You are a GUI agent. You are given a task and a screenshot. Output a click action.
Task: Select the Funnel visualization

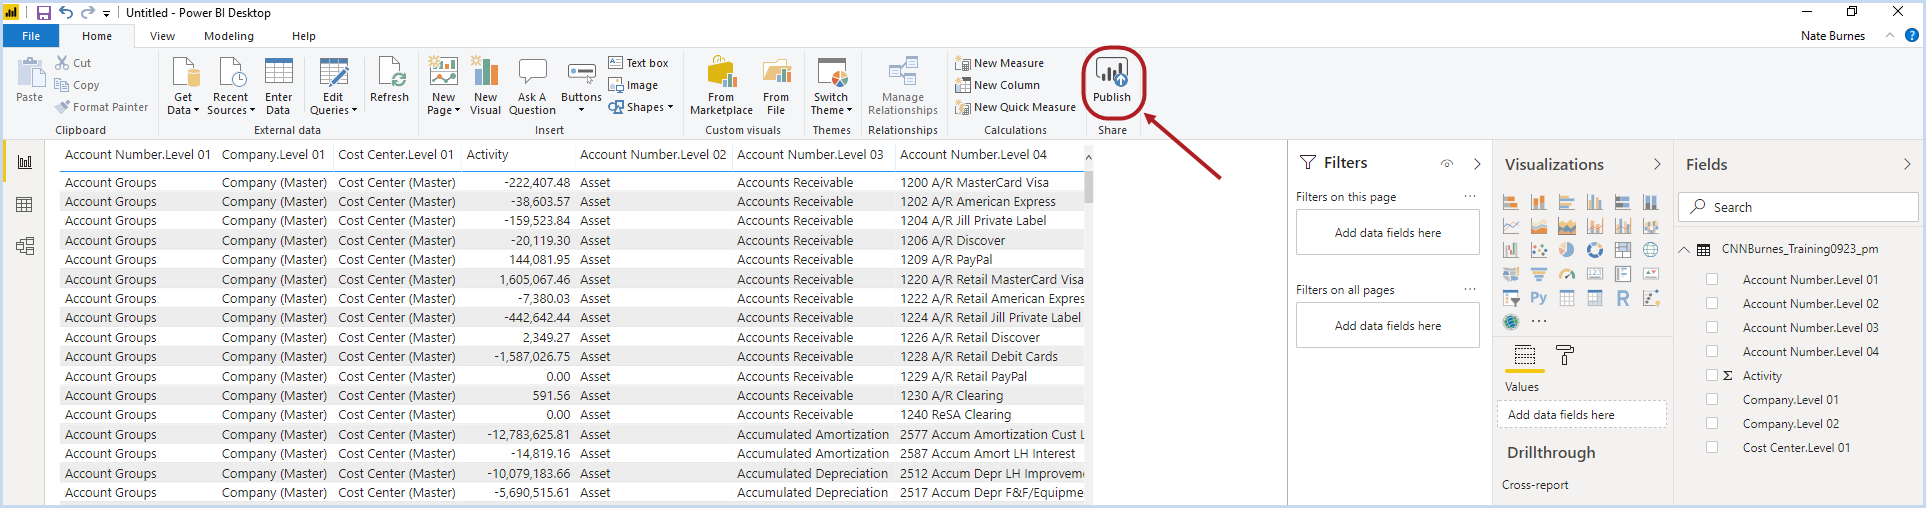click(x=1538, y=274)
